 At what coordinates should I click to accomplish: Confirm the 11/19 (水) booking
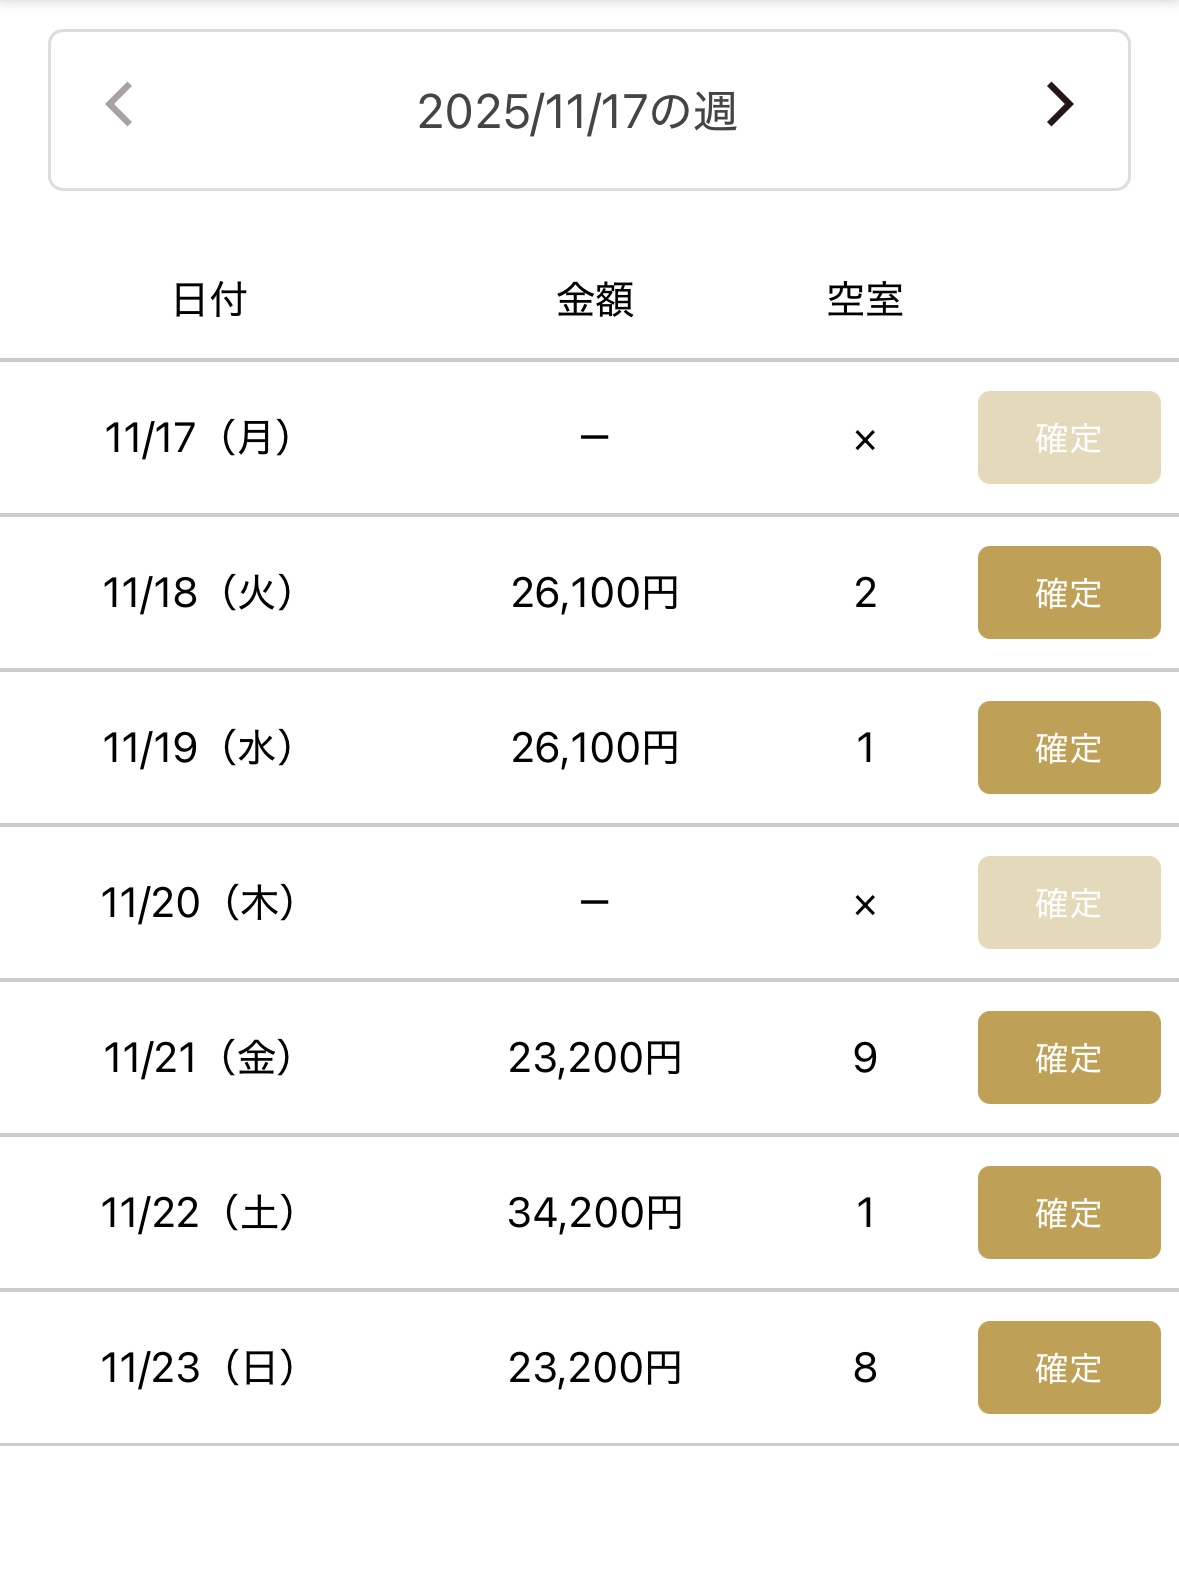[x=1068, y=748]
